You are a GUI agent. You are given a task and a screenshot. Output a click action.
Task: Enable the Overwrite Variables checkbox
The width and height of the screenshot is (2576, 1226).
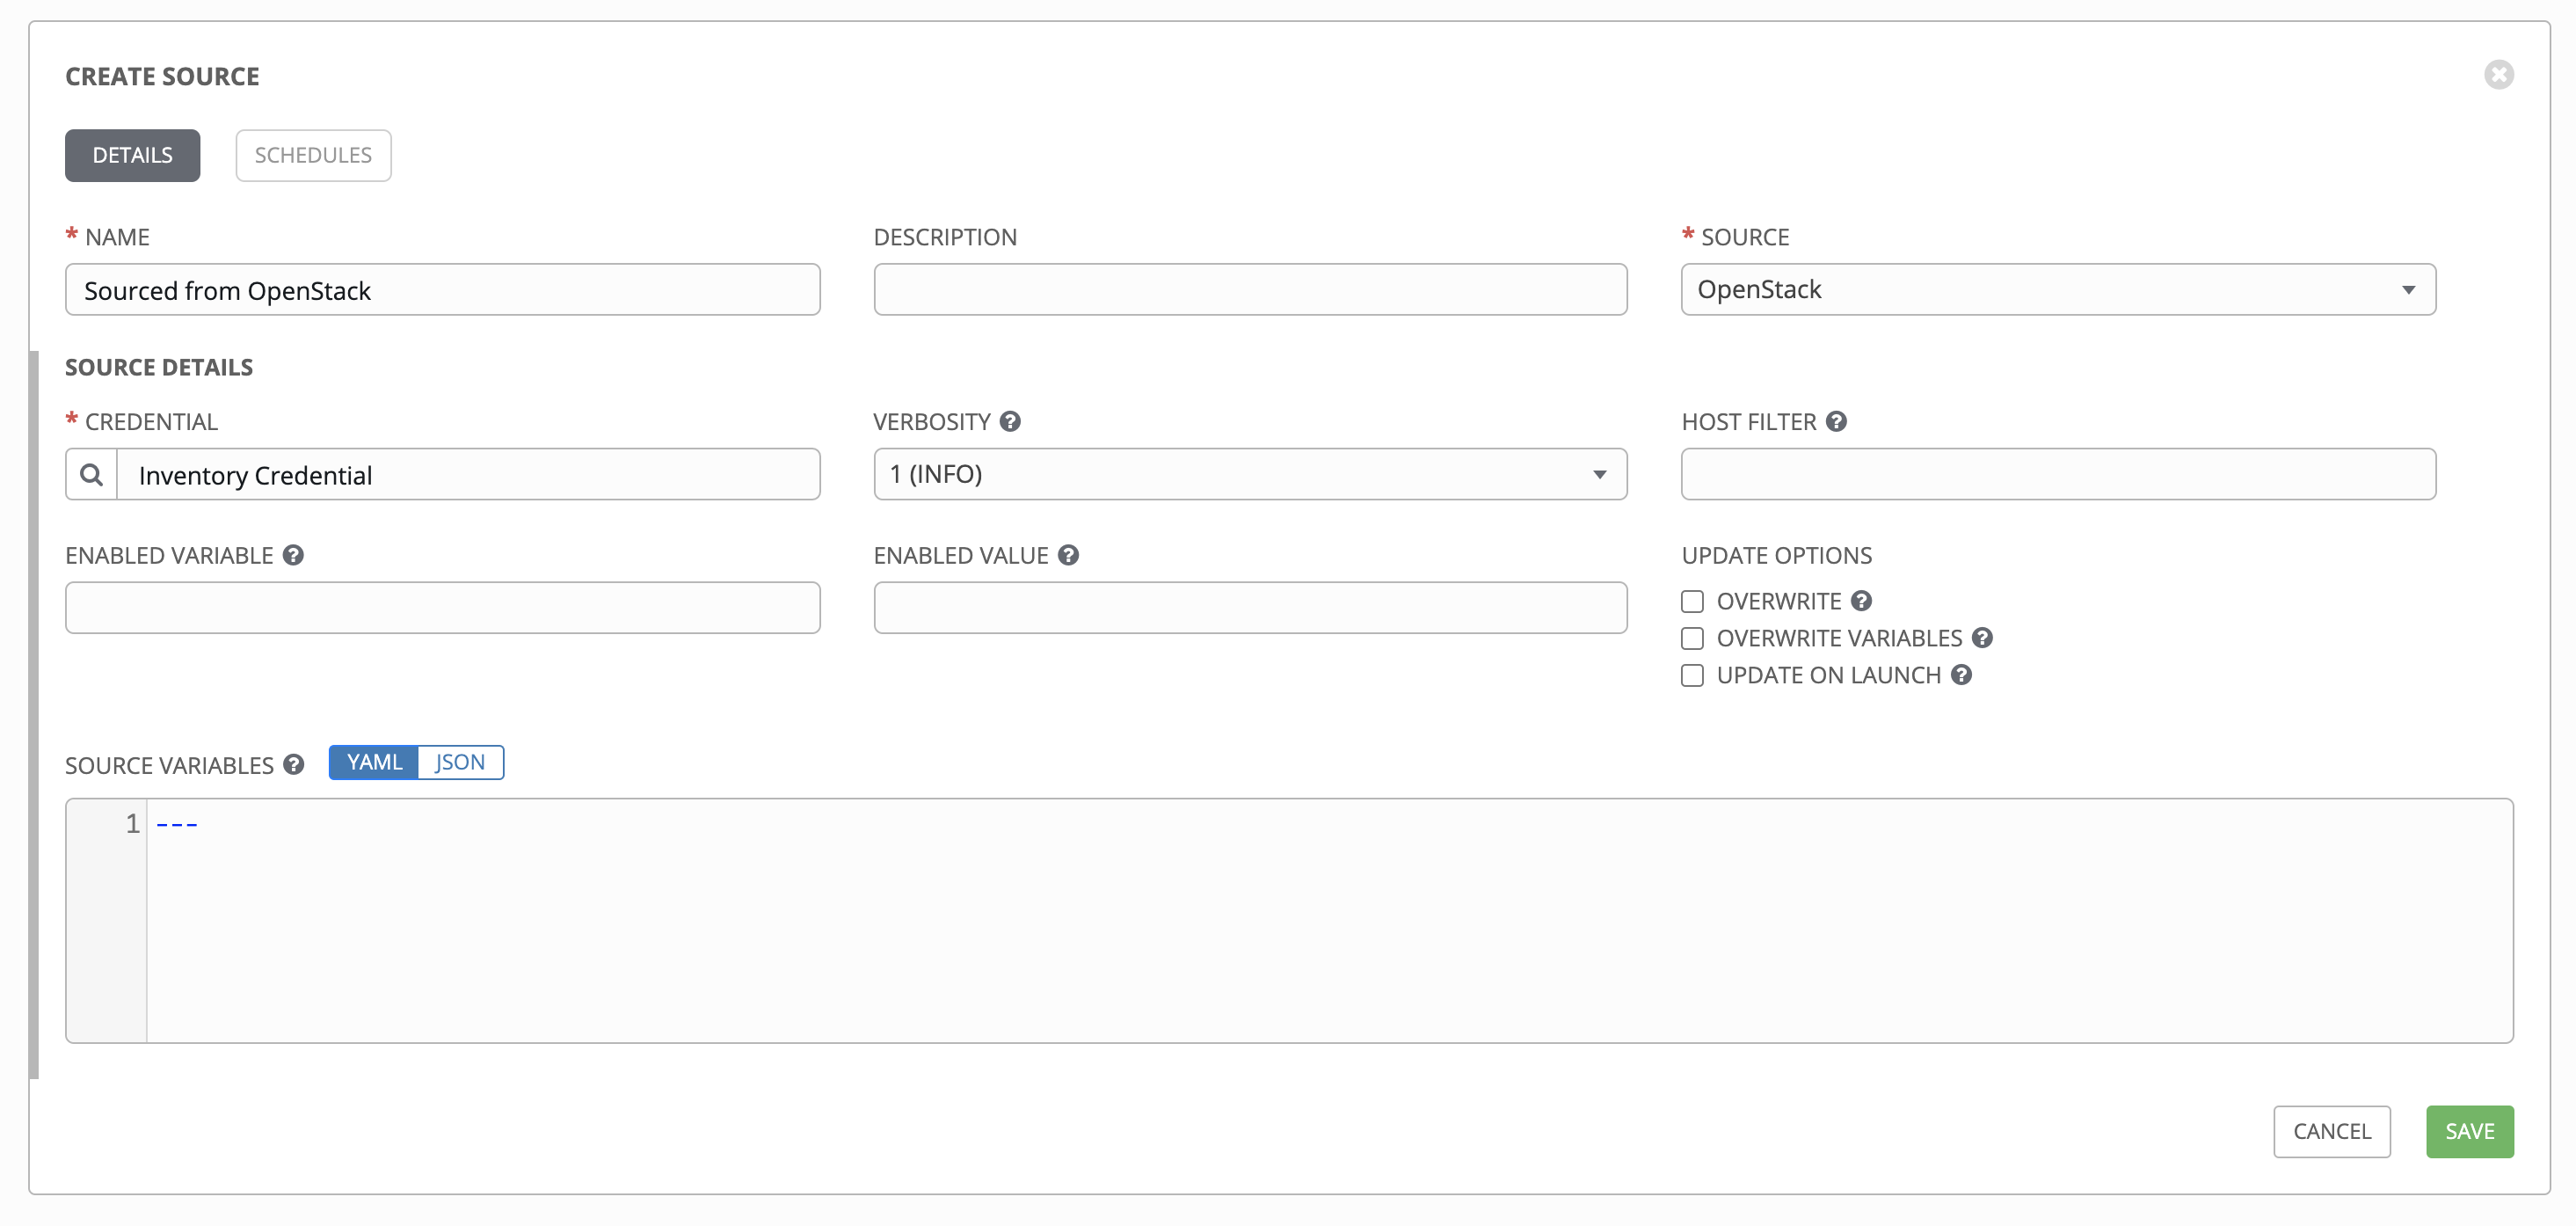tap(1692, 638)
